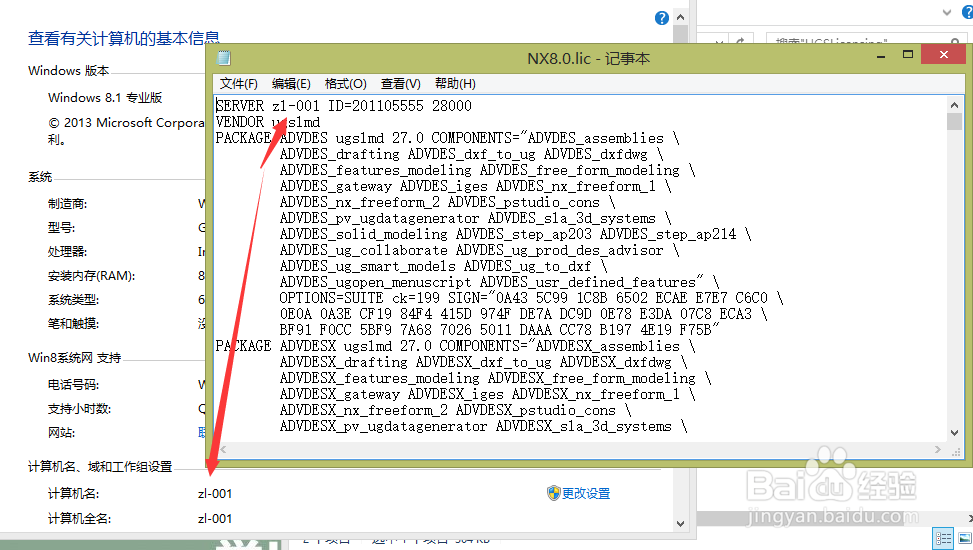Expand the Explorer ribbon chevron

(947, 12)
